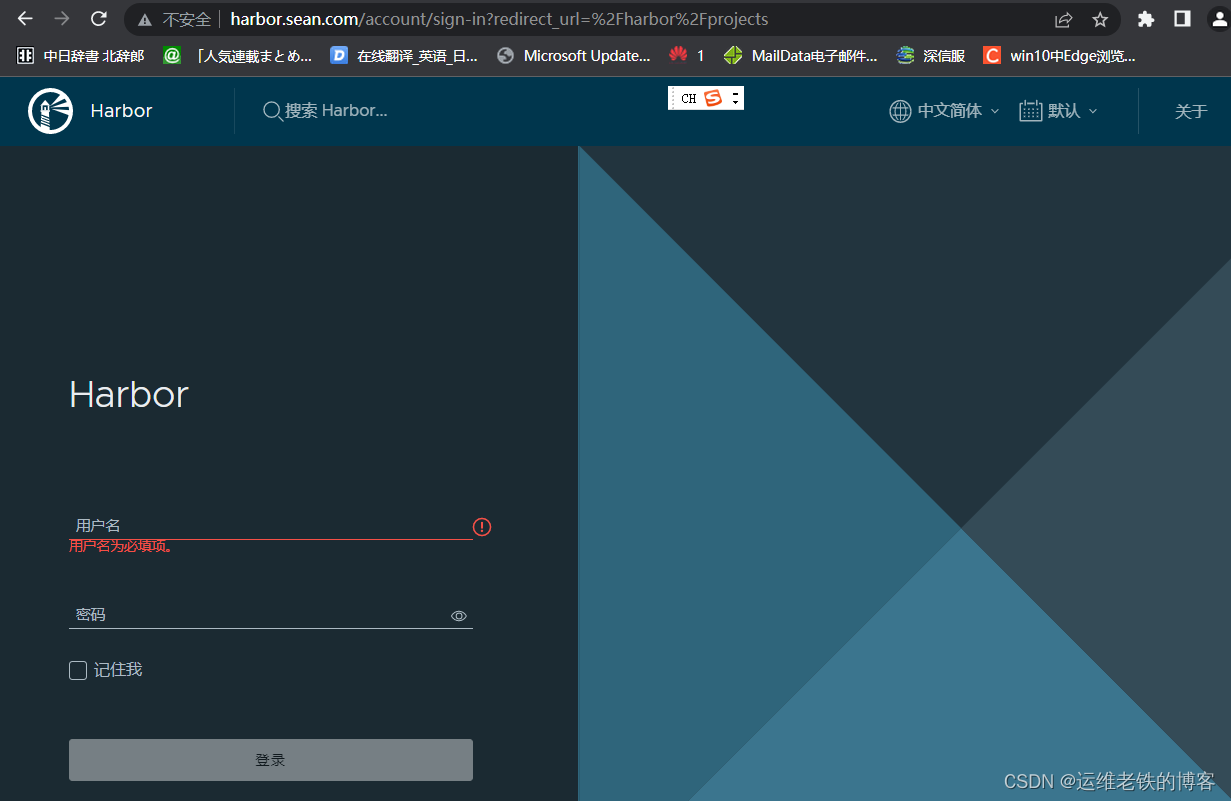The width and height of the screenshot is (1231, 801).
Task: Open the 深信服 bookmark
Action: [x=931, y=56]
